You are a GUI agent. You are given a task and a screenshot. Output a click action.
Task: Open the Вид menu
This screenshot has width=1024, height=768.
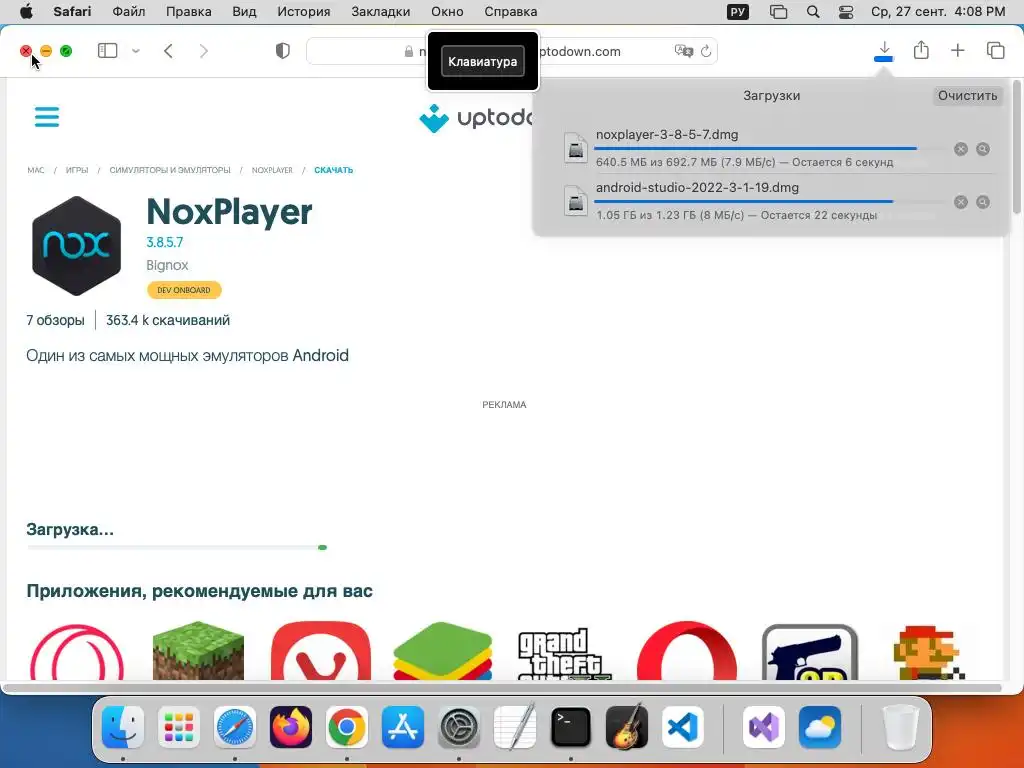(x=244, y=12)
